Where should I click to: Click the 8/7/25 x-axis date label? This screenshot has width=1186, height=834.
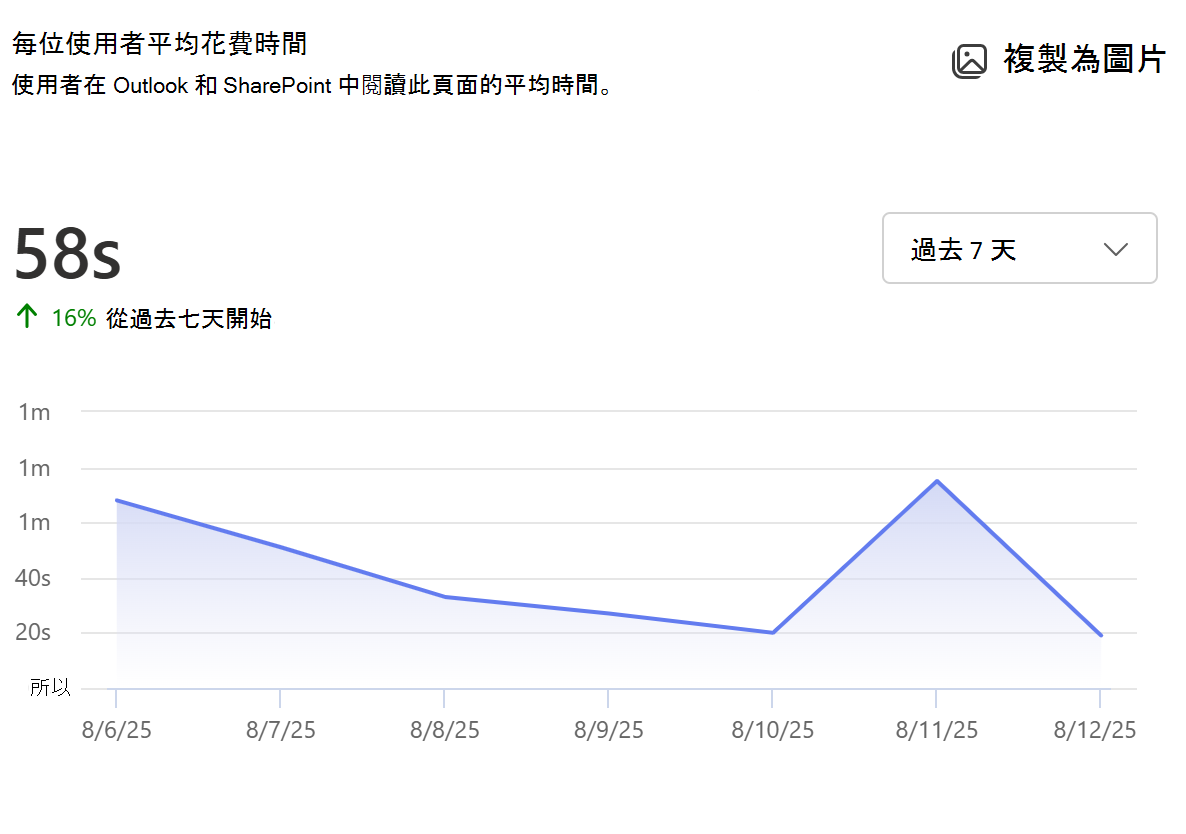tap(281, 730)
